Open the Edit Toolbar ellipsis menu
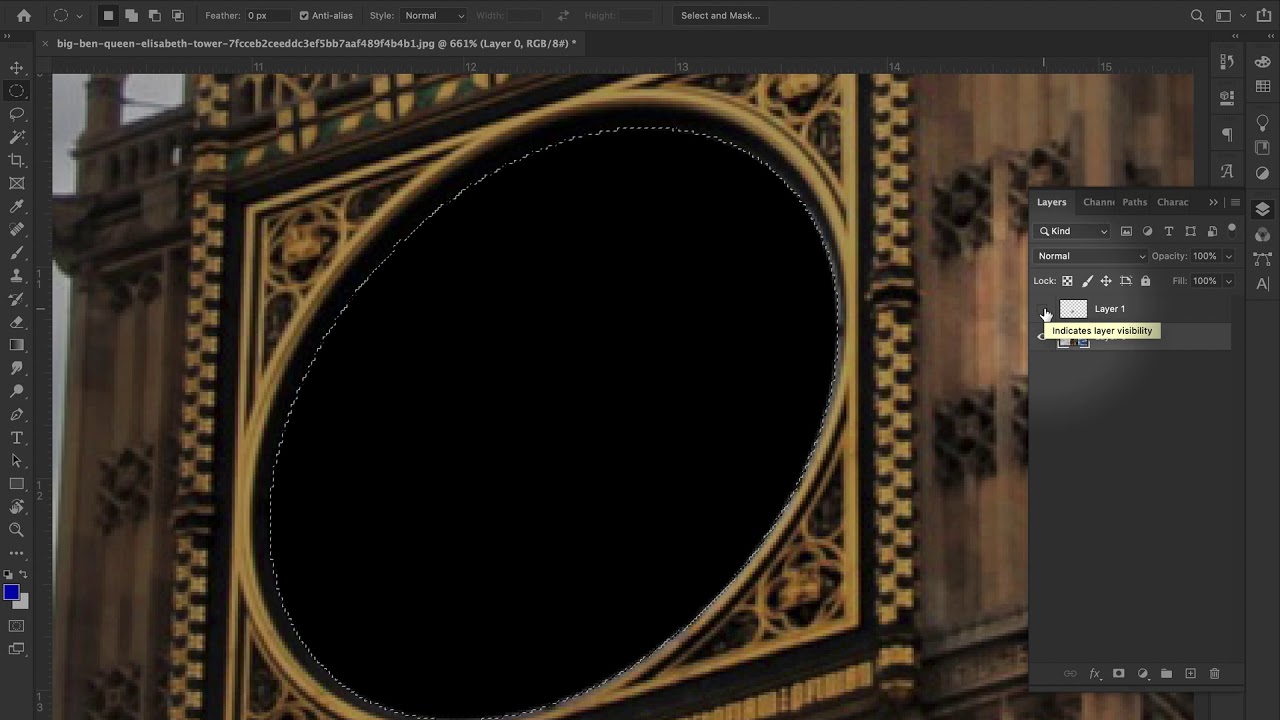This screenshot has height=720, width=1280. point(17,553)
